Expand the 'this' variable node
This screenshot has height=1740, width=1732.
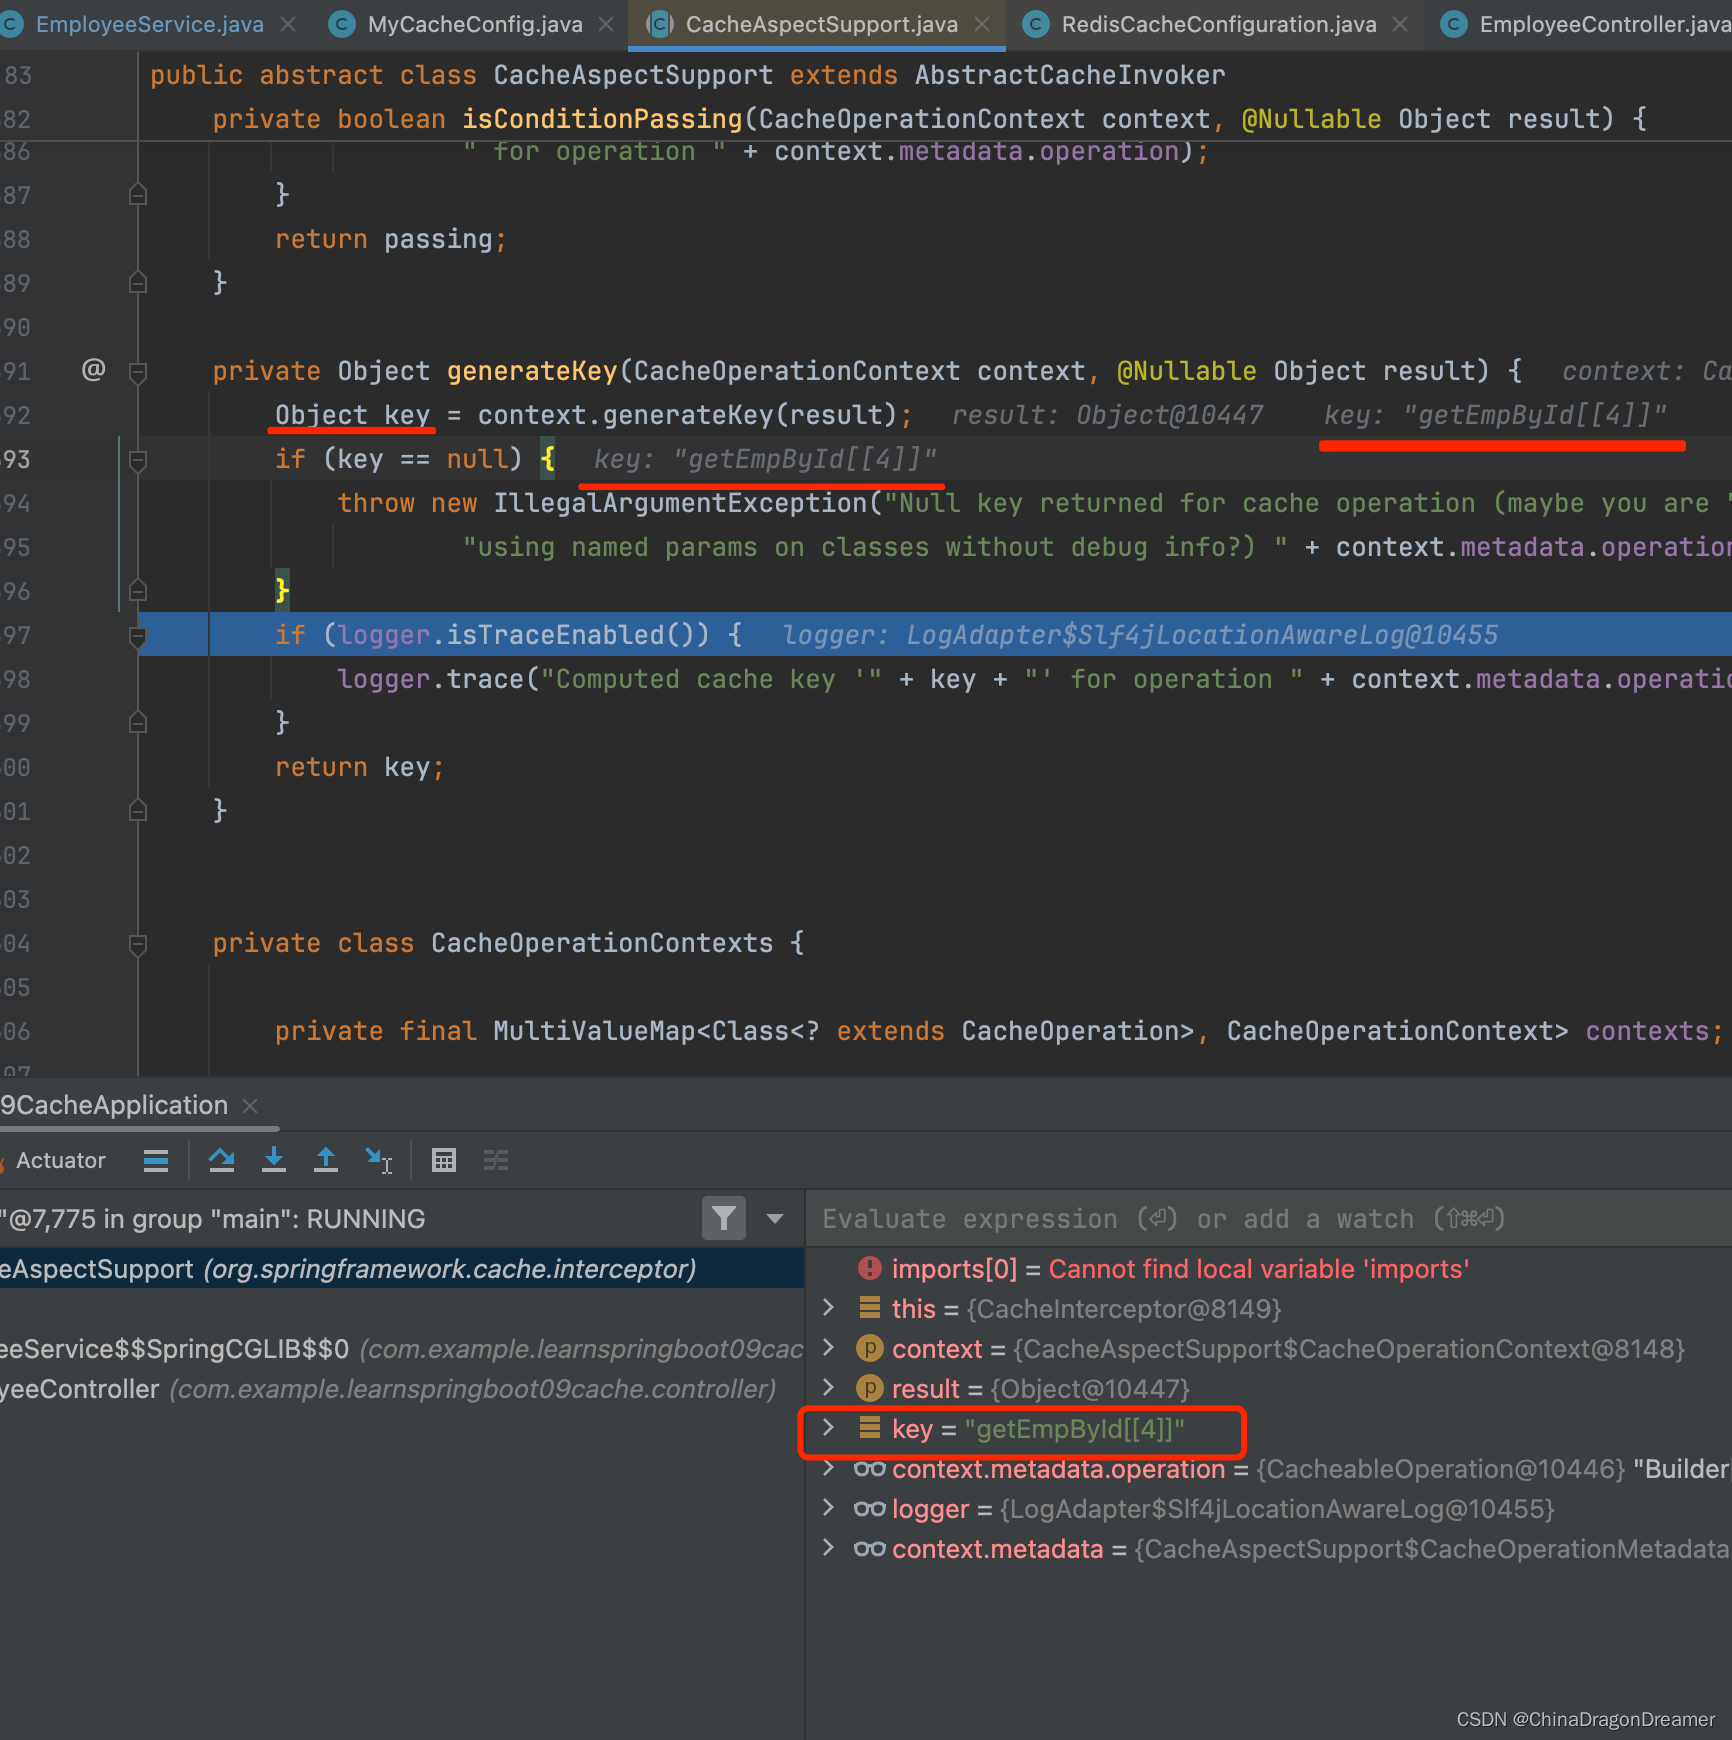[x=828, y=1308]
